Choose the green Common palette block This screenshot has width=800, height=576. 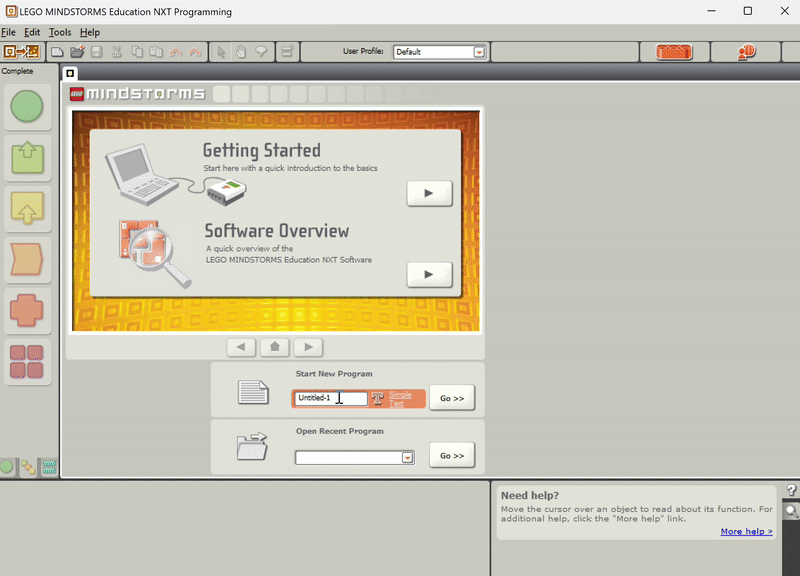[27, 107]
